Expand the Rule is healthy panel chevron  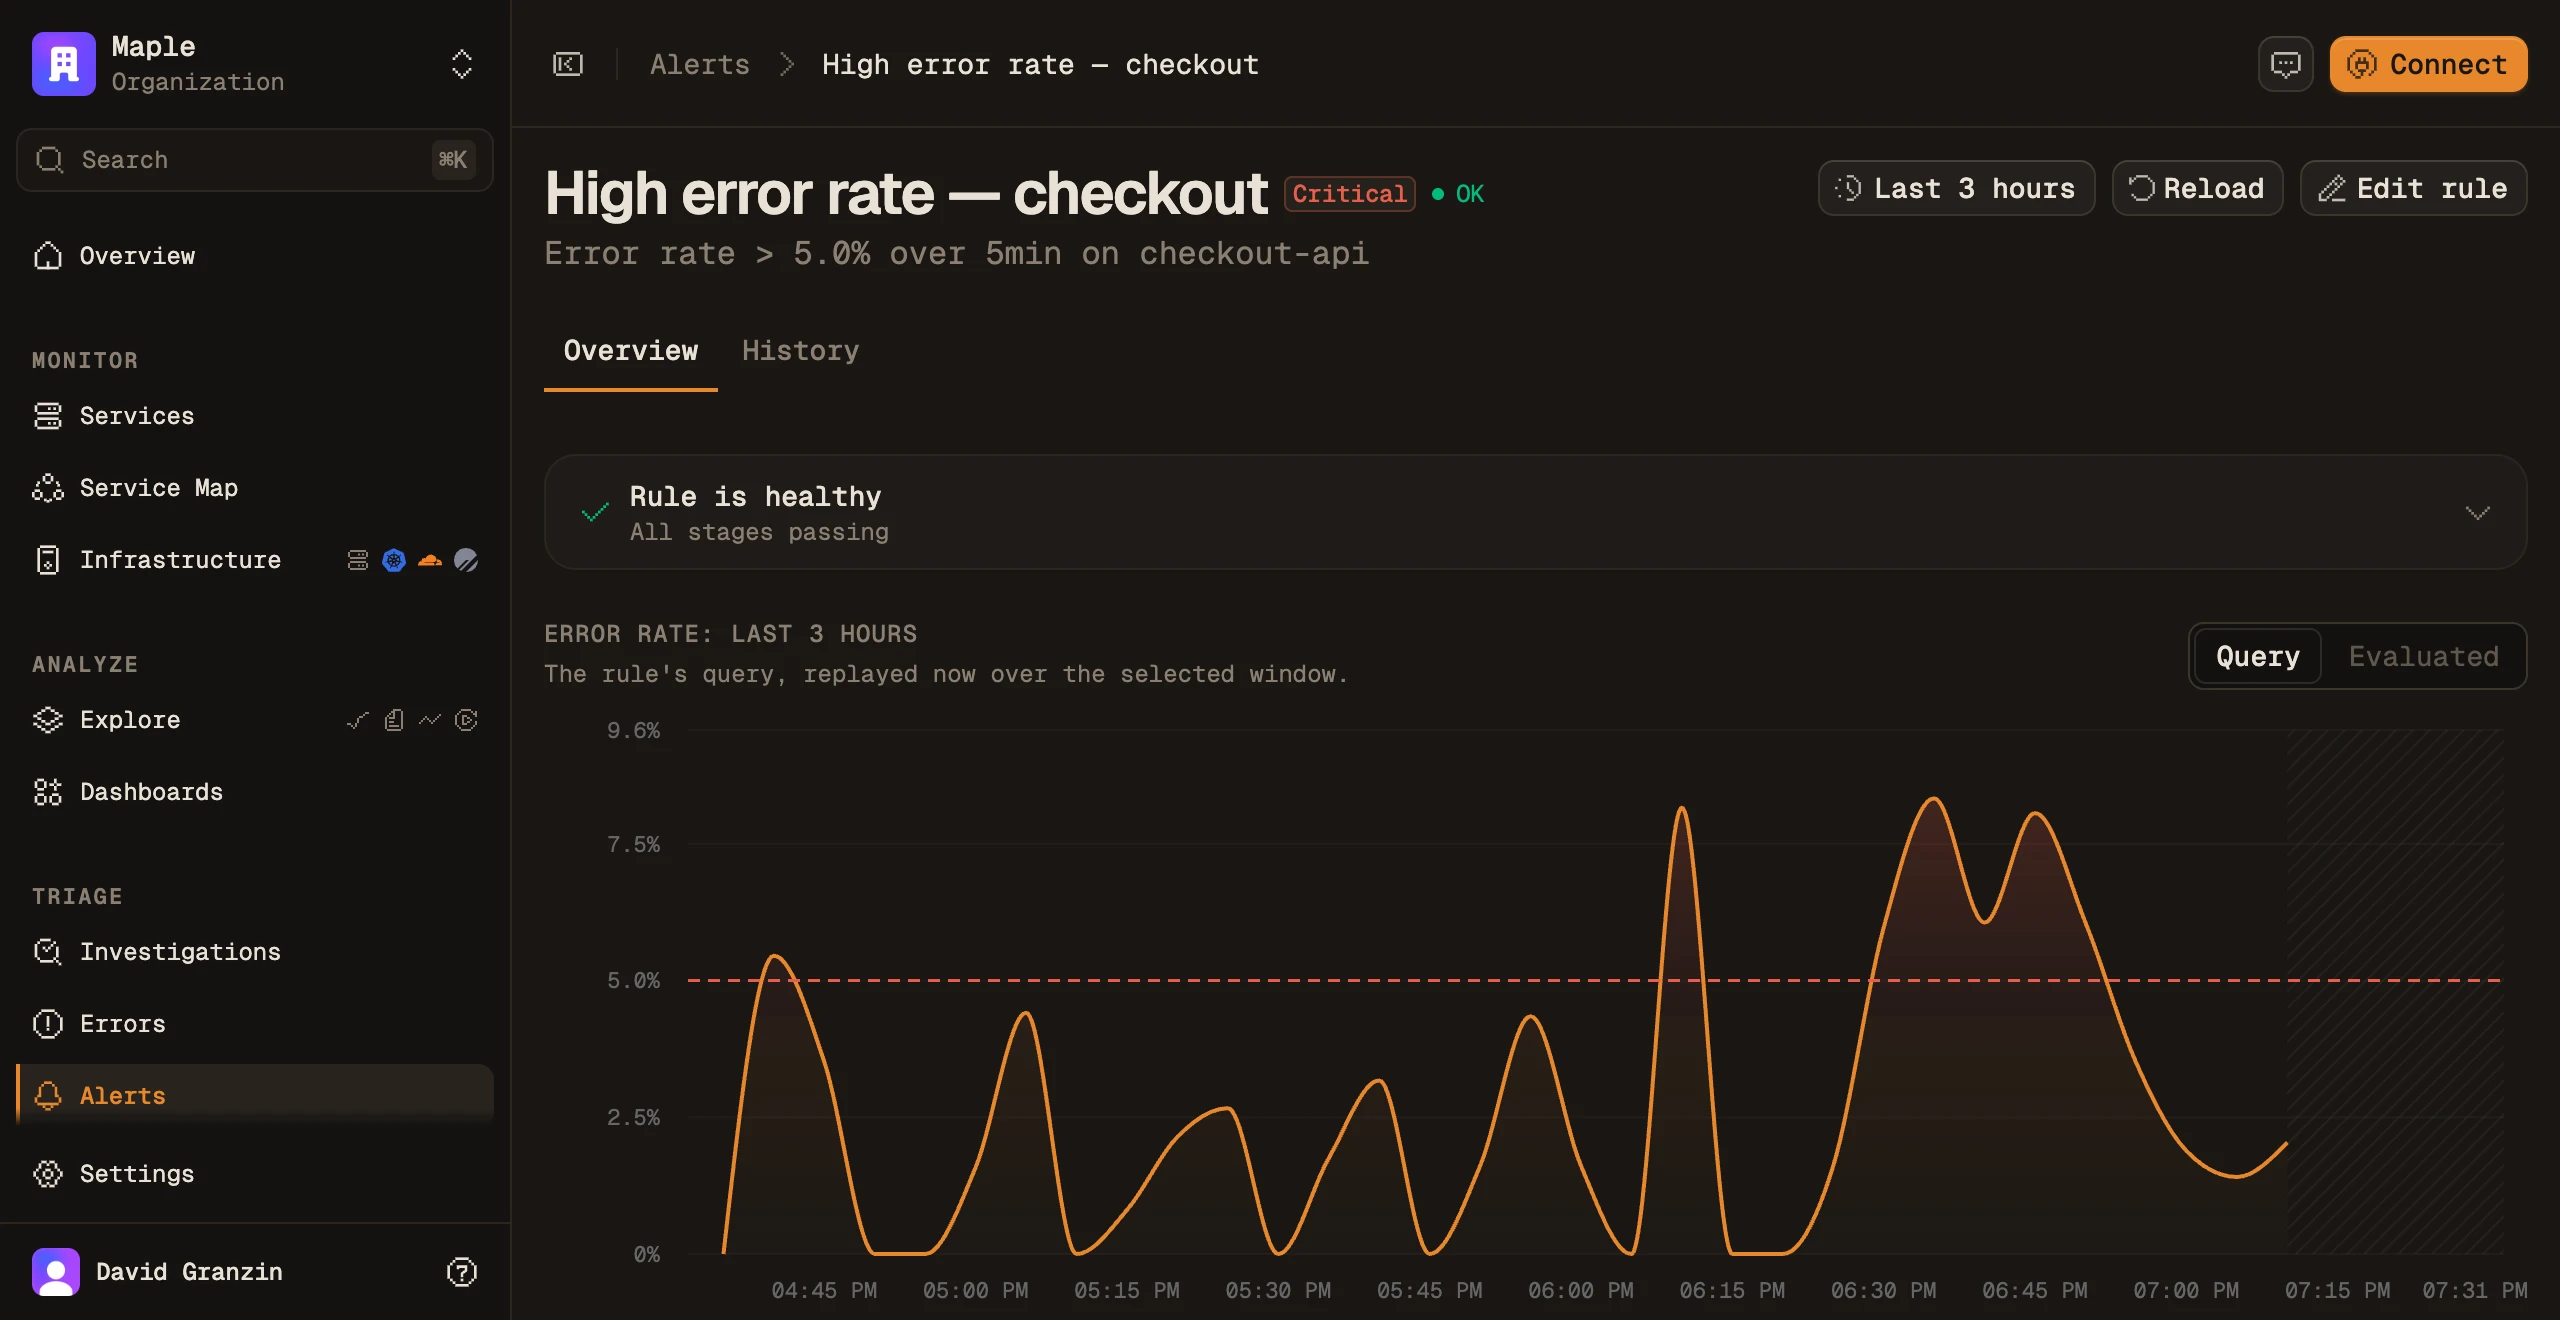(x=2478, y=513)
